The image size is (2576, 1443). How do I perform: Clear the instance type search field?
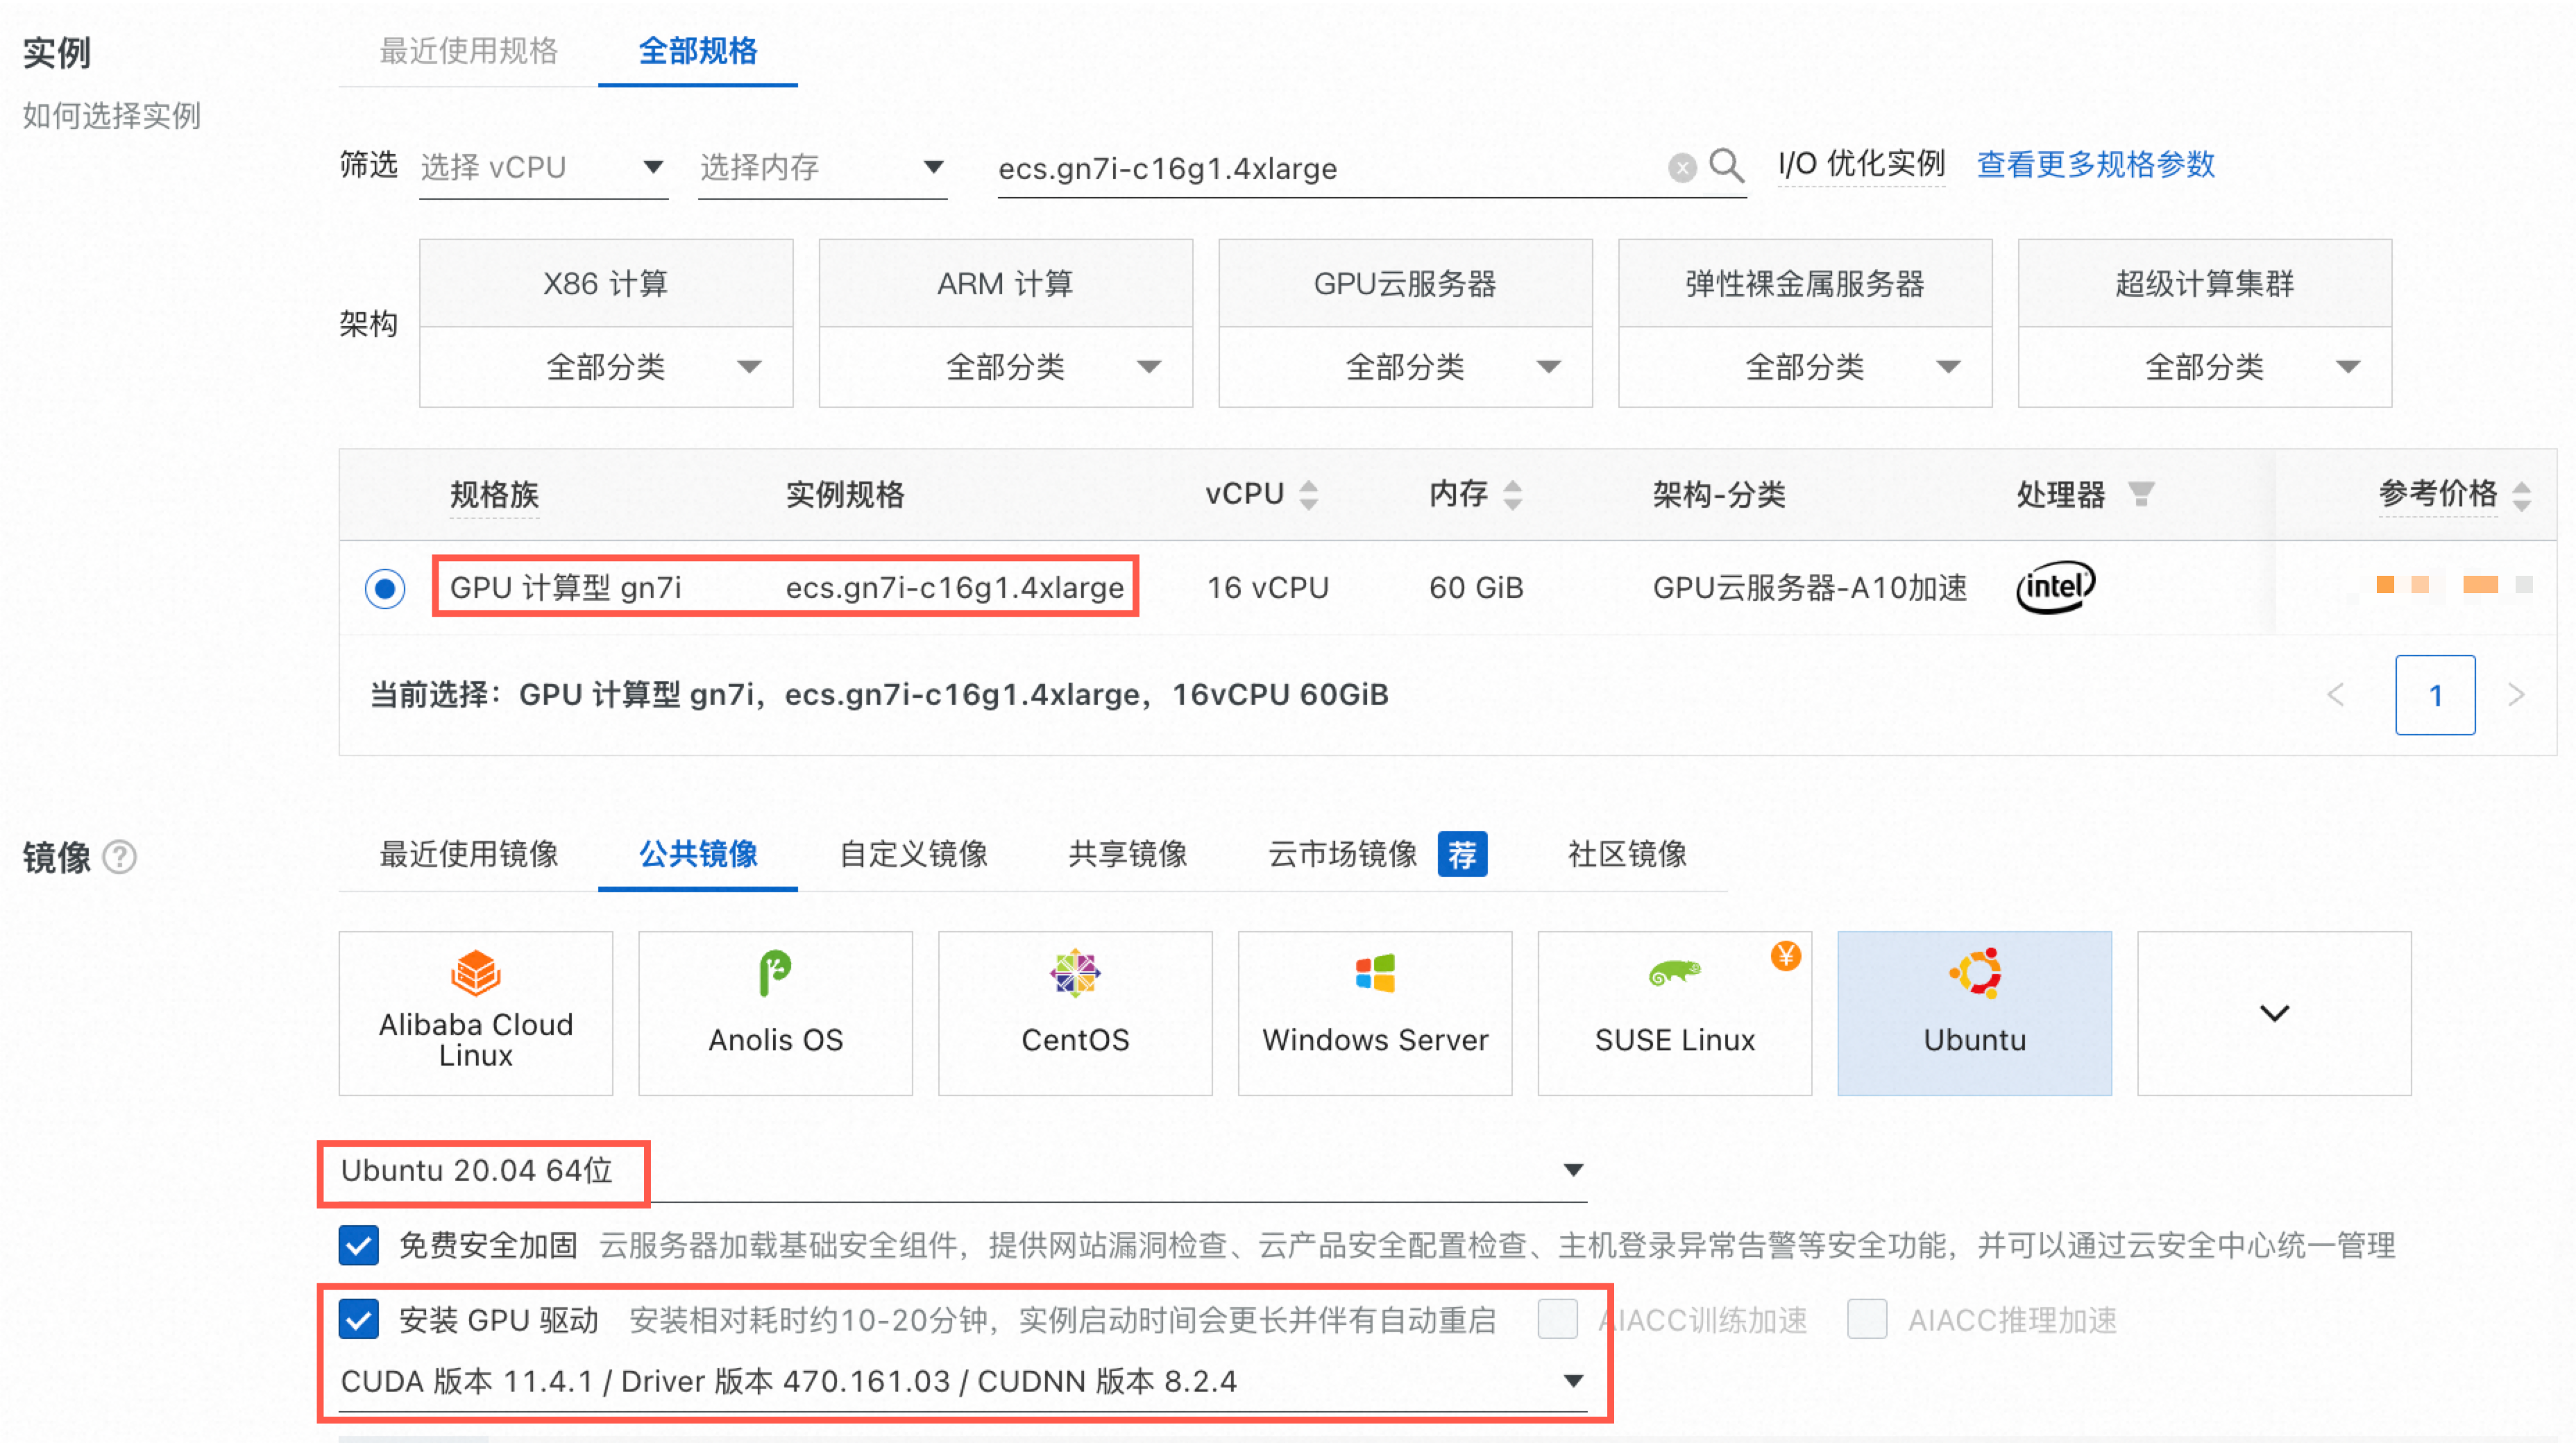pyautogui.click(x=1682, y=168)
